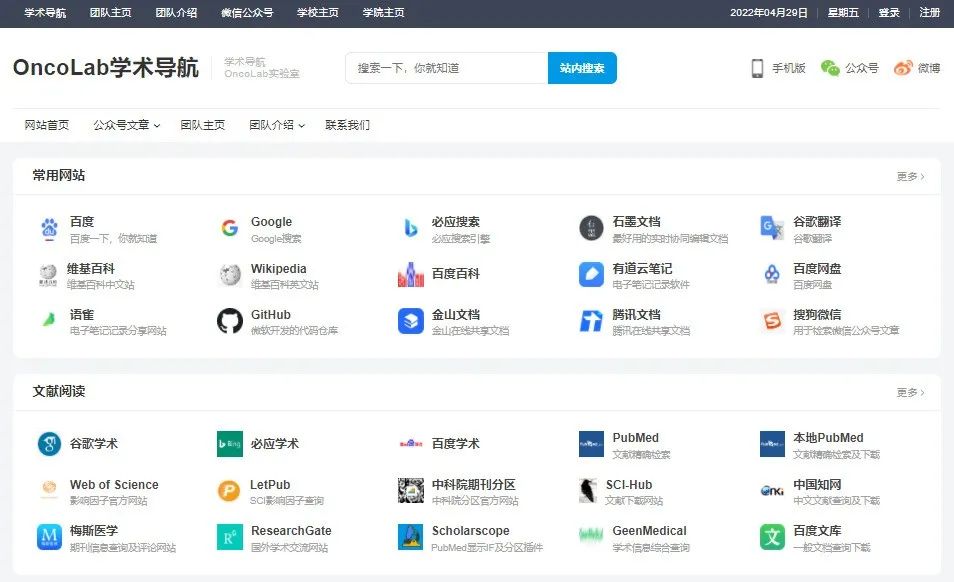
Task: Click the ResearchGate RG icon
Action: coord(230,537)
